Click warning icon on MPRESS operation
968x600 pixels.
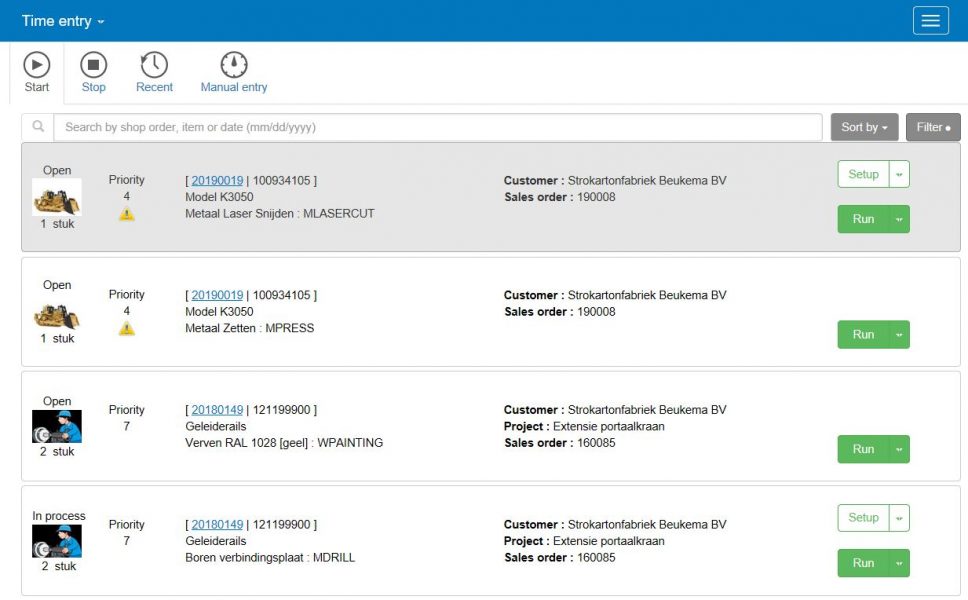pyautogui.click(x=127, y=329)
